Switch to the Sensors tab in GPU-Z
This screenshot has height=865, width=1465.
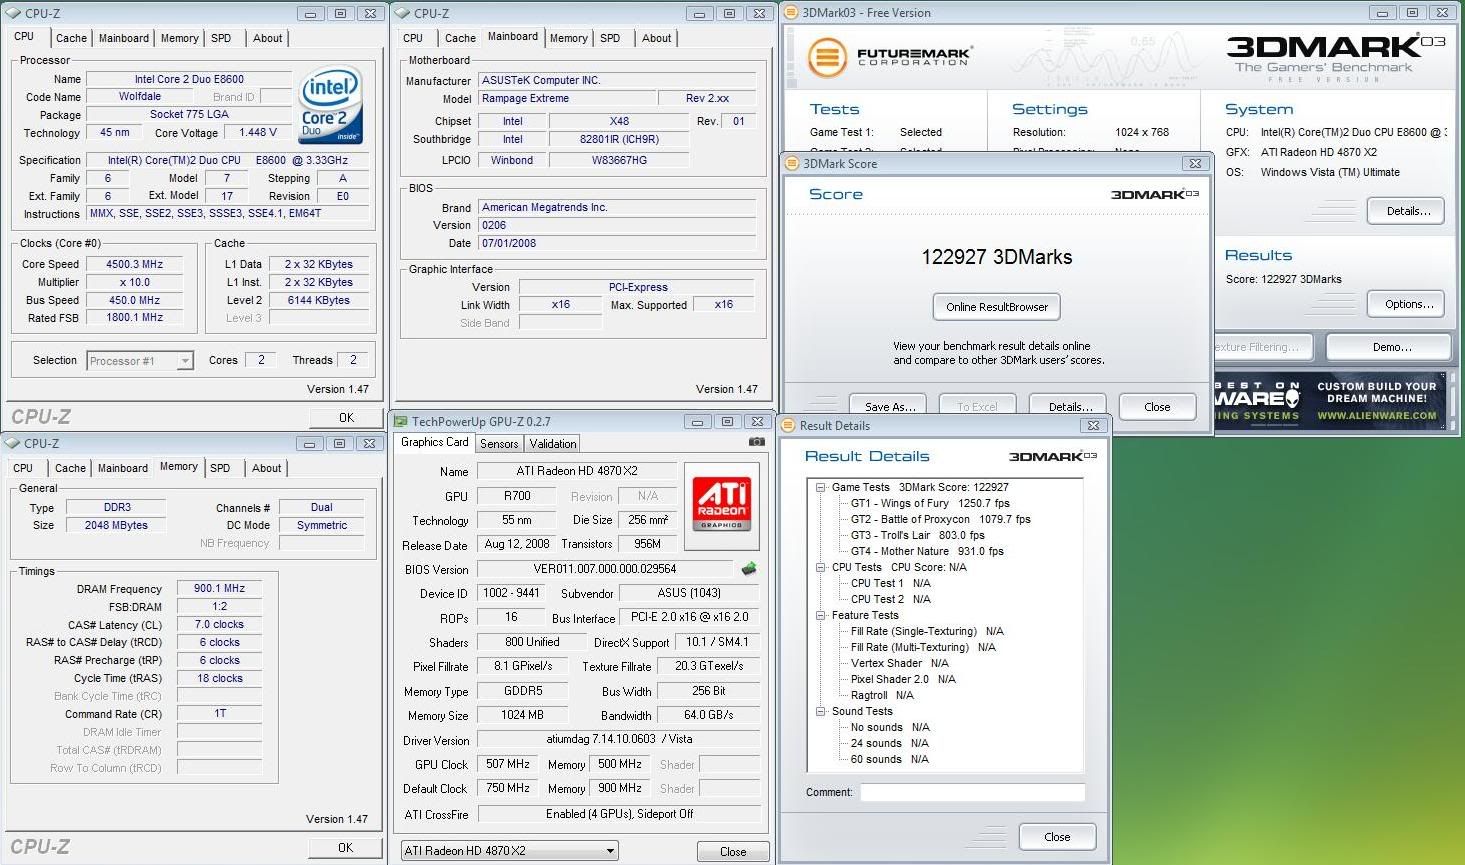(499, 444)
